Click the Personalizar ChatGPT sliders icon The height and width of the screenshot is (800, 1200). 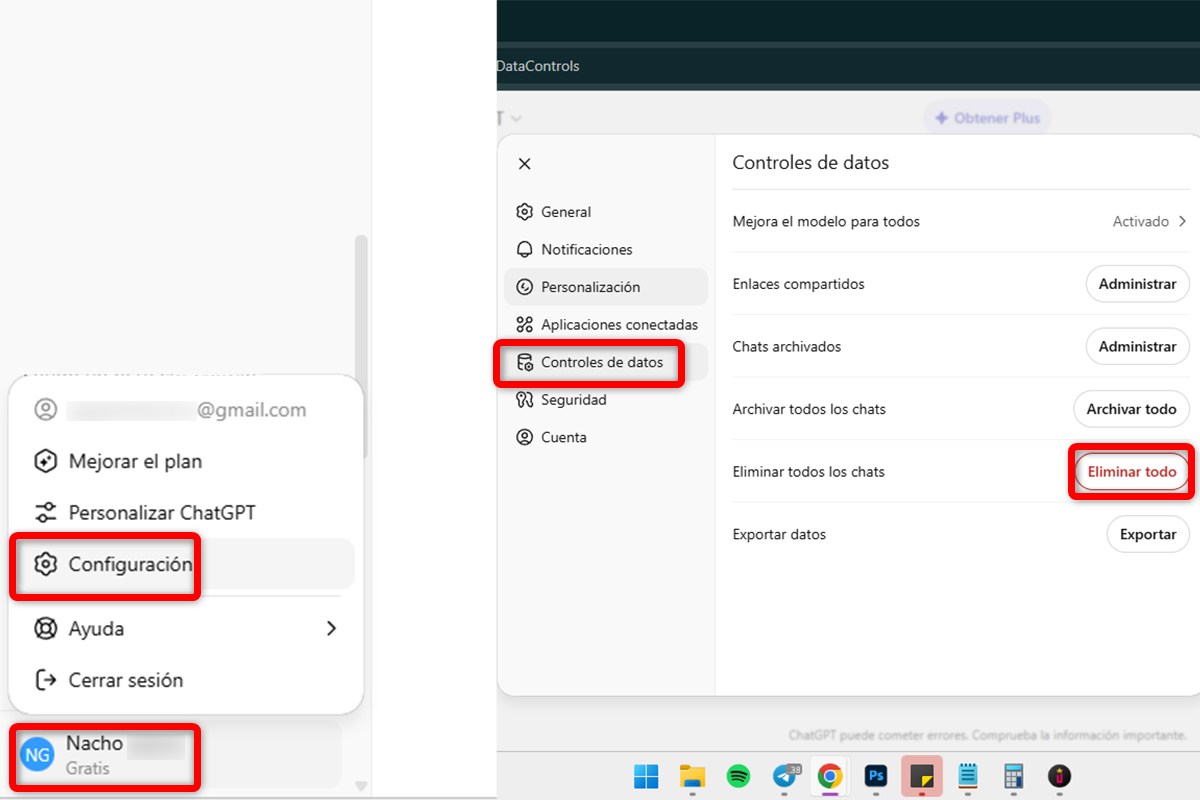pyautogui.click(x=45, y=513)
